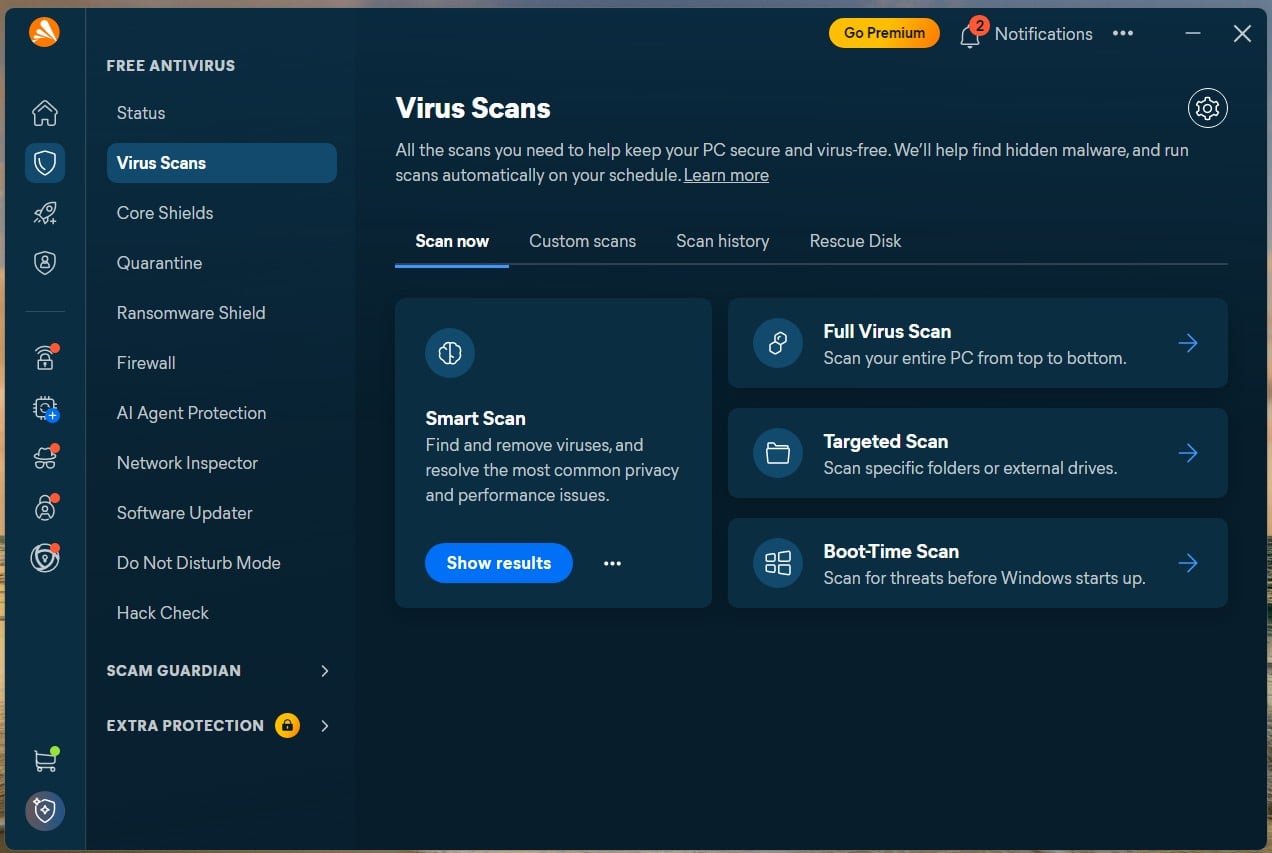
Task: Open the Notifications bell icon
Action: click(970, 35)
